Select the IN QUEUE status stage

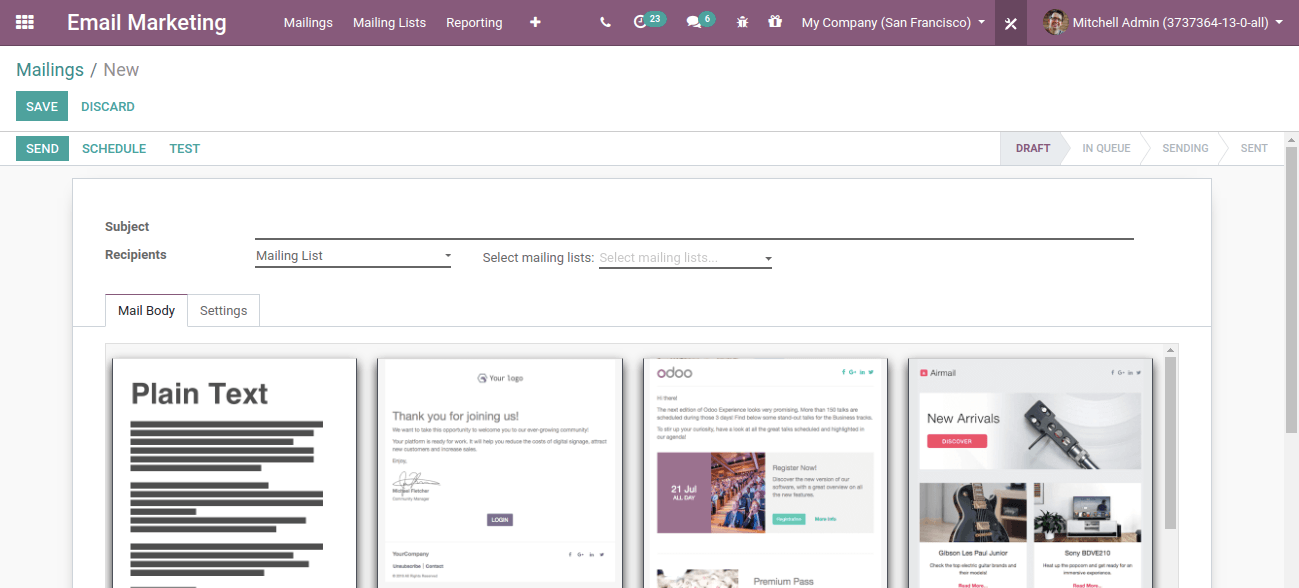pyautogui.click(x=1106, y=148)
